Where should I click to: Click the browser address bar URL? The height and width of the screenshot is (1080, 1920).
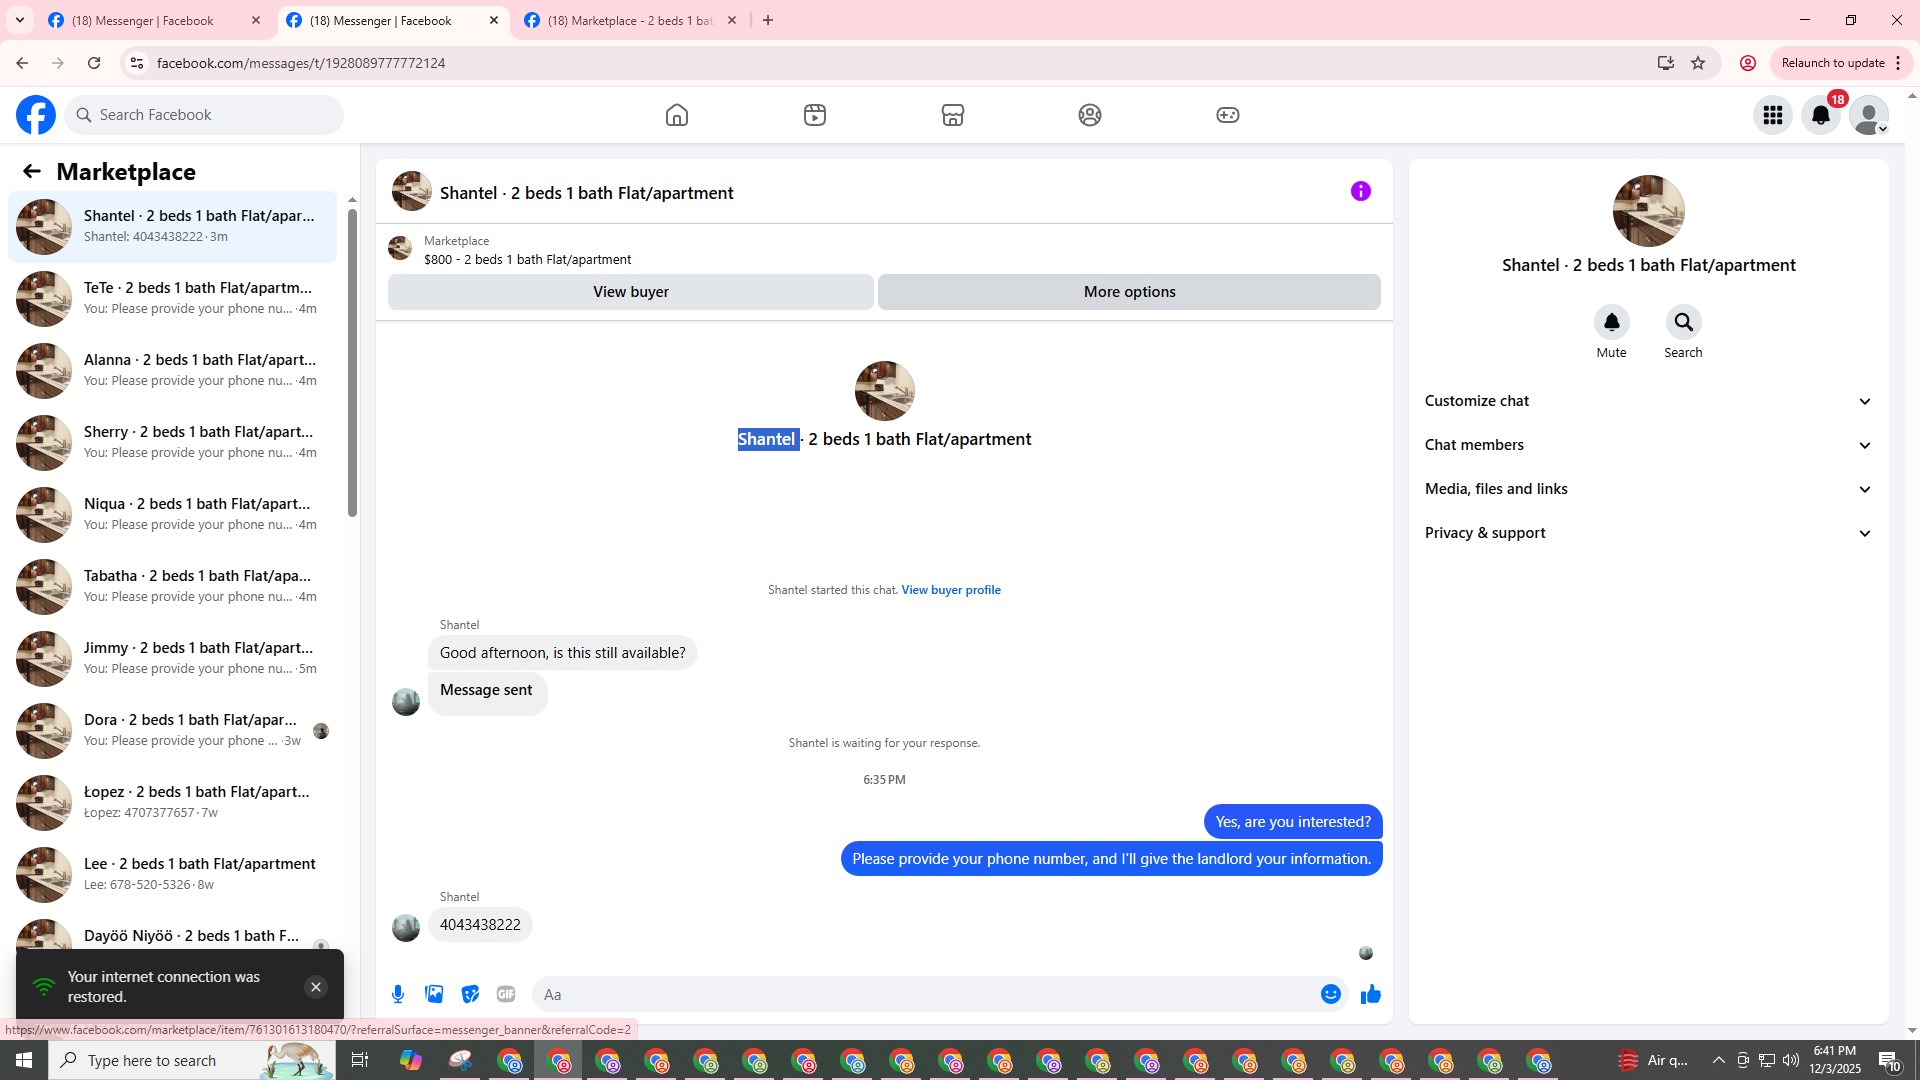click(x=300, y=63)
